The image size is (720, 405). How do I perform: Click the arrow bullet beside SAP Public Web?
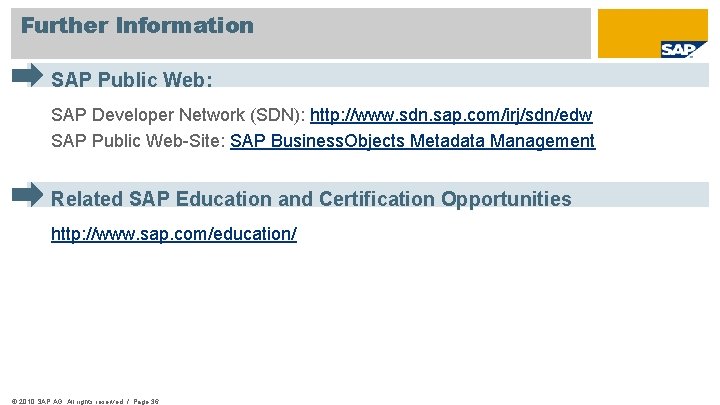click(x=27, y=75)
